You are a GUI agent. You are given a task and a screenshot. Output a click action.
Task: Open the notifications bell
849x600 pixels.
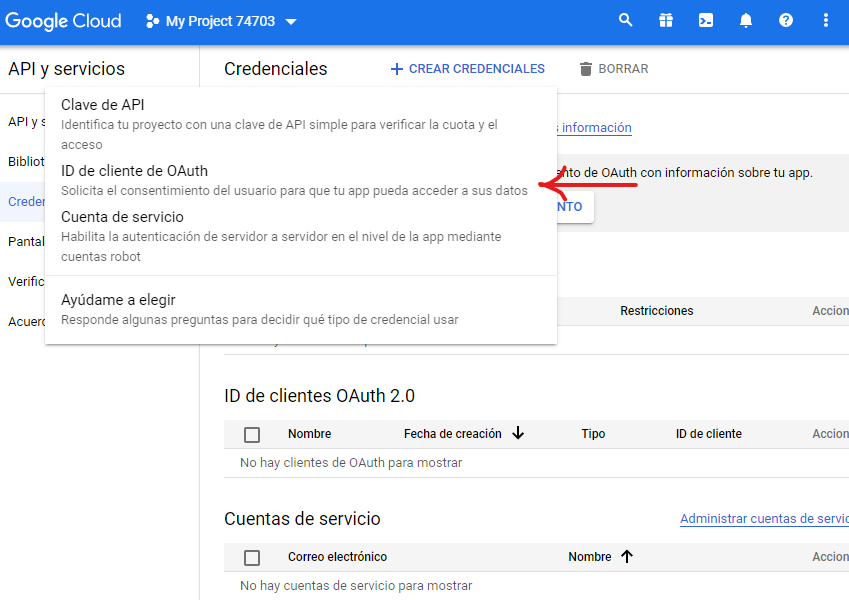pos(746,21)
